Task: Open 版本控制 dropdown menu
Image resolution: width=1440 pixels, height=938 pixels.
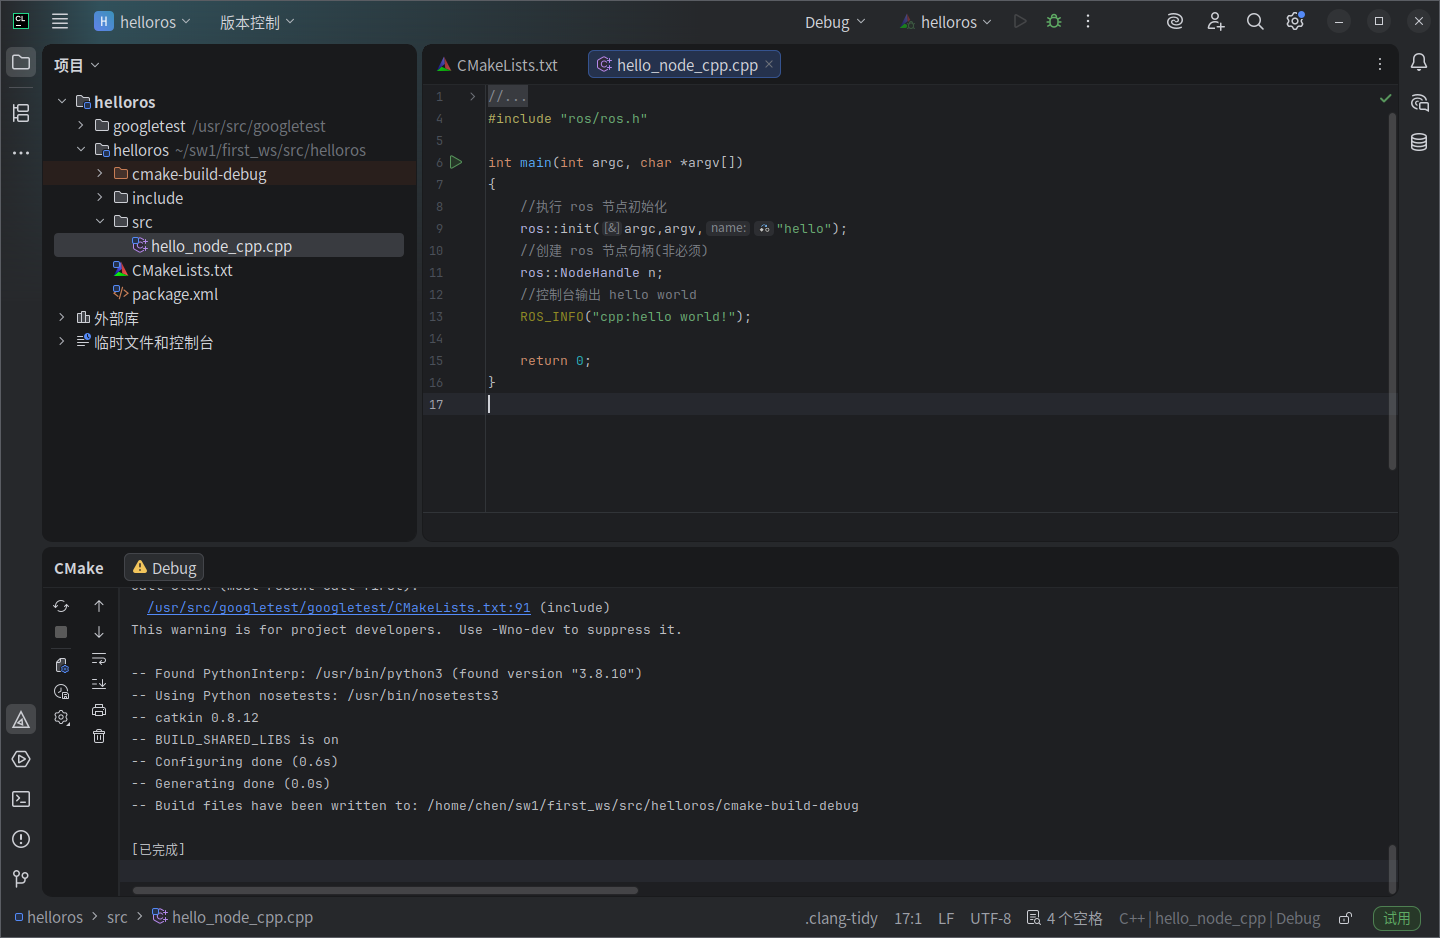Action: [257, 22]
